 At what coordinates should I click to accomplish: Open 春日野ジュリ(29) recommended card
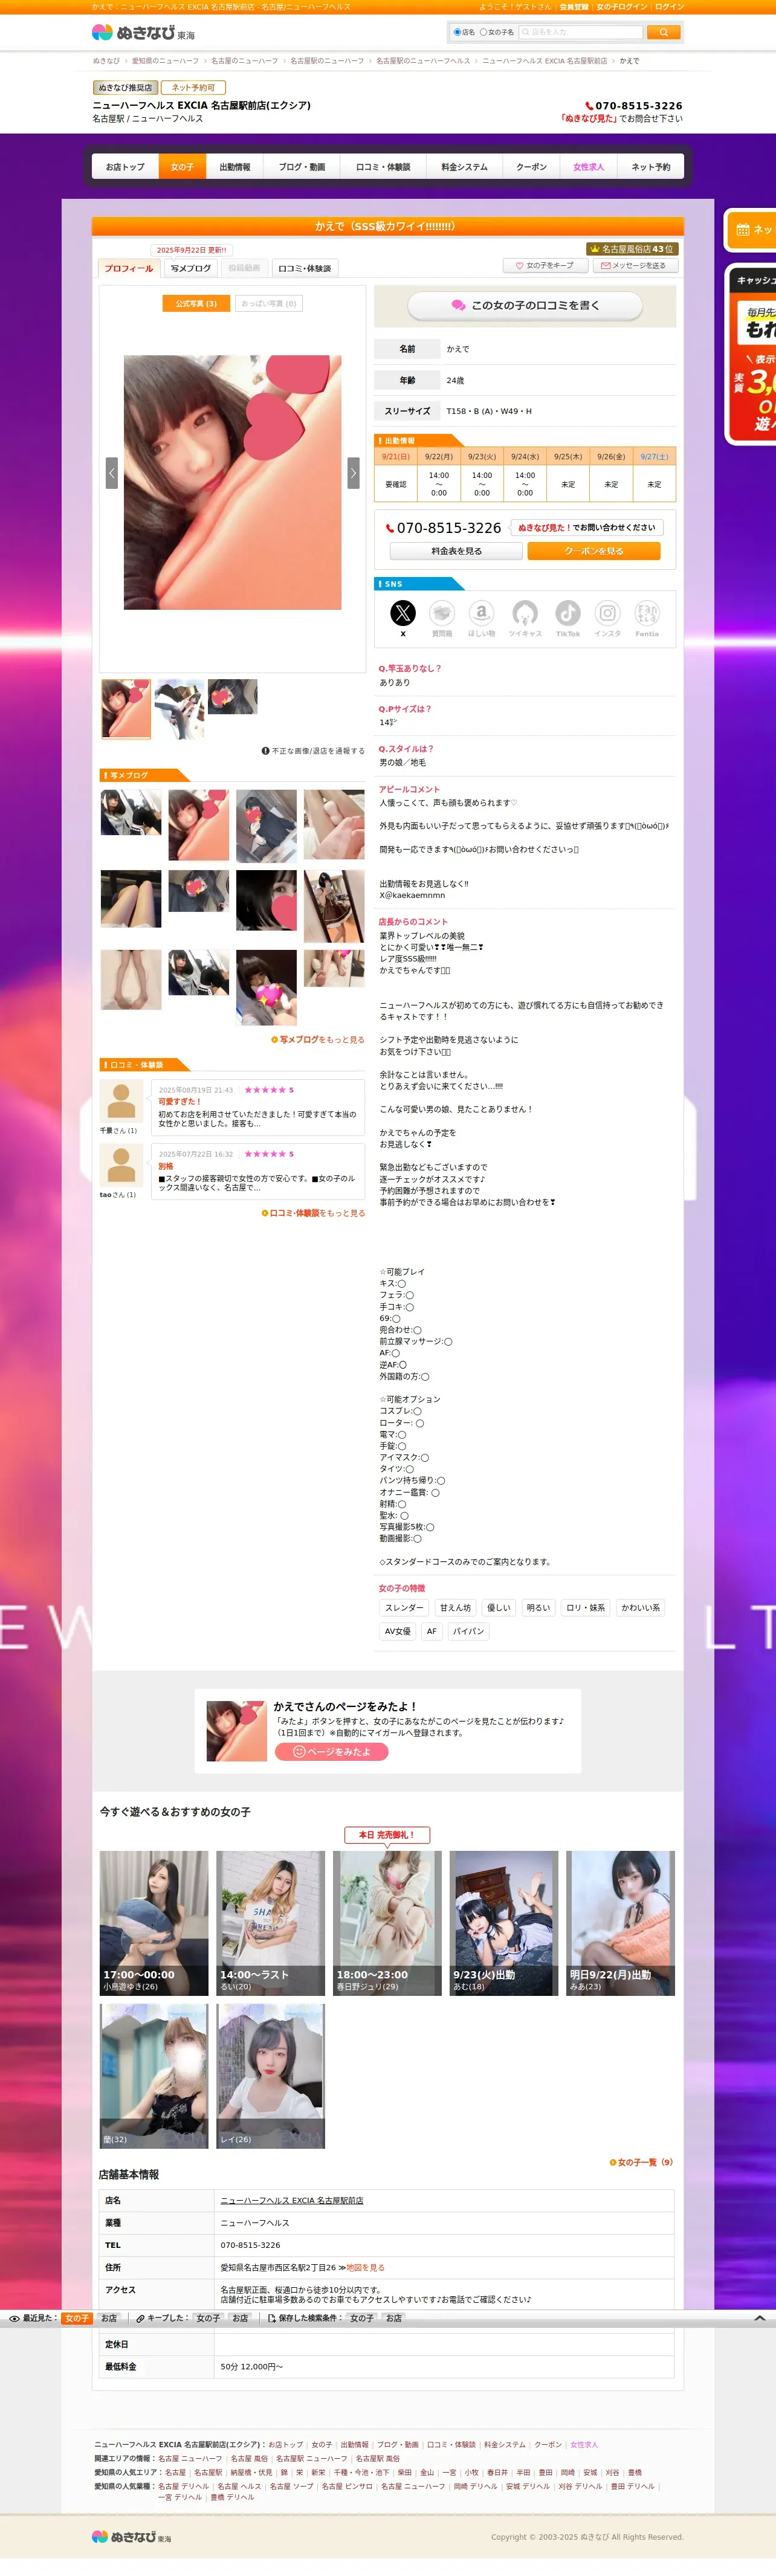coord(387,1923)
